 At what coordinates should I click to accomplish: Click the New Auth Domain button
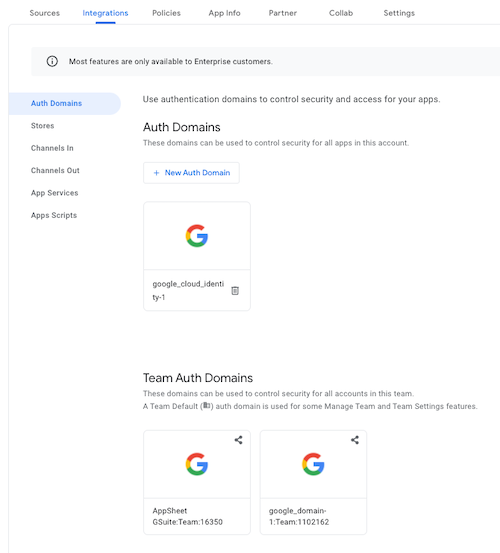coord(191,173)
